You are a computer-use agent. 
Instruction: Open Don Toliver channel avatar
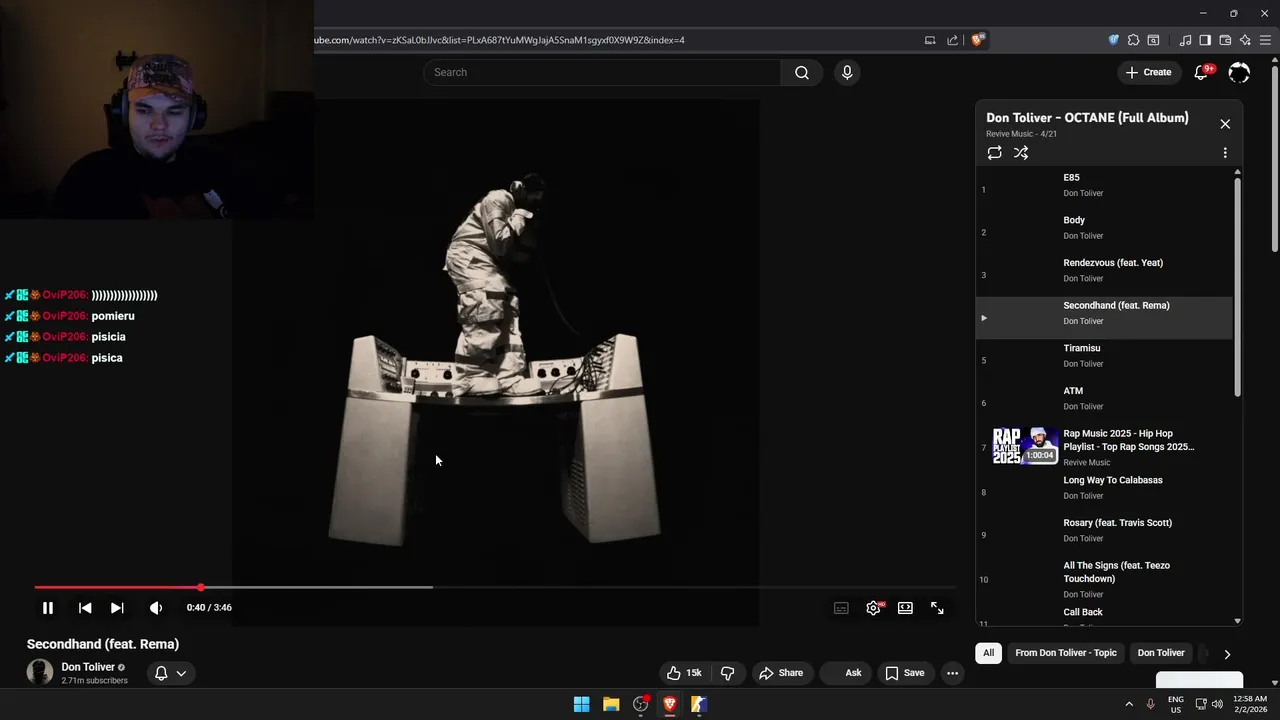(x=40, y=672)
